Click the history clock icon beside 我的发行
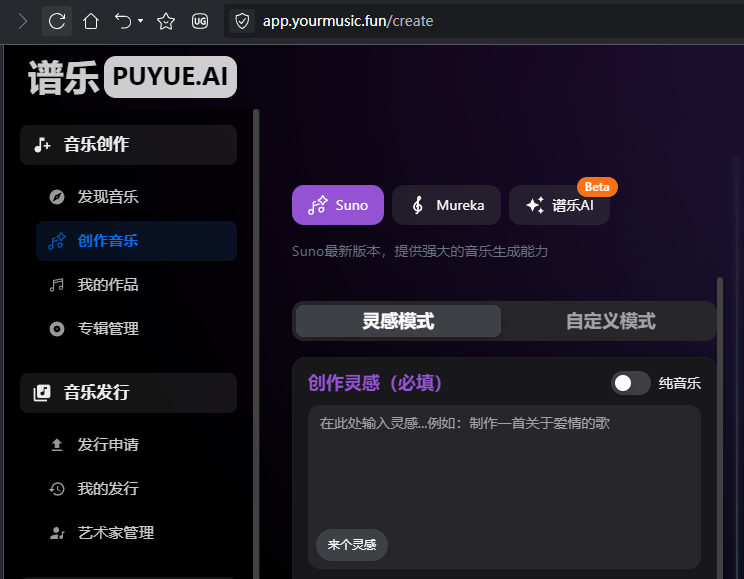 (57, 489)
